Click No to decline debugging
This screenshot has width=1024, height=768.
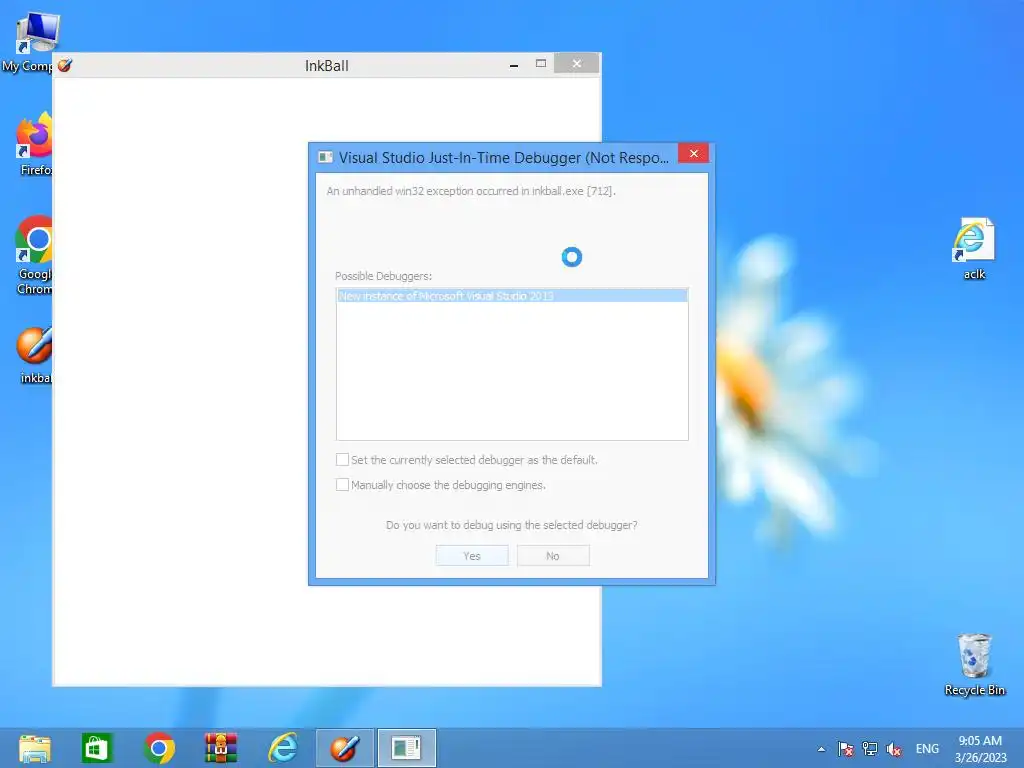[x=553, y=556]
